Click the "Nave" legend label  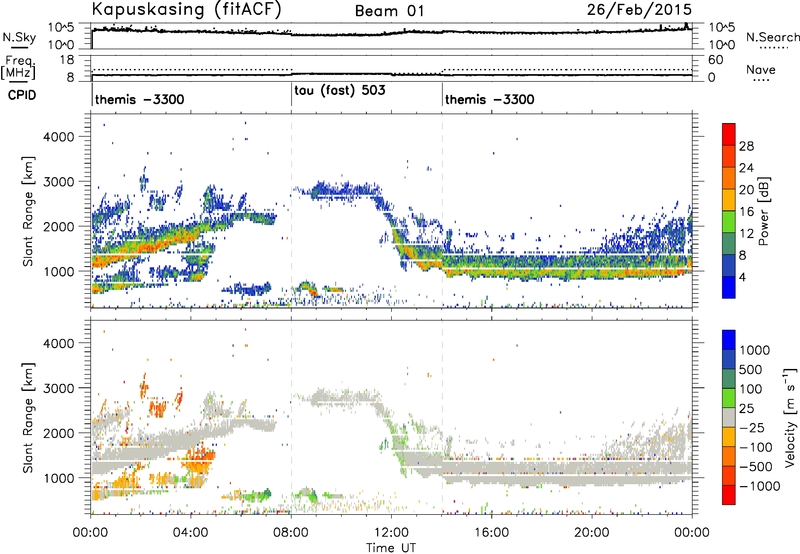[761, 70]
